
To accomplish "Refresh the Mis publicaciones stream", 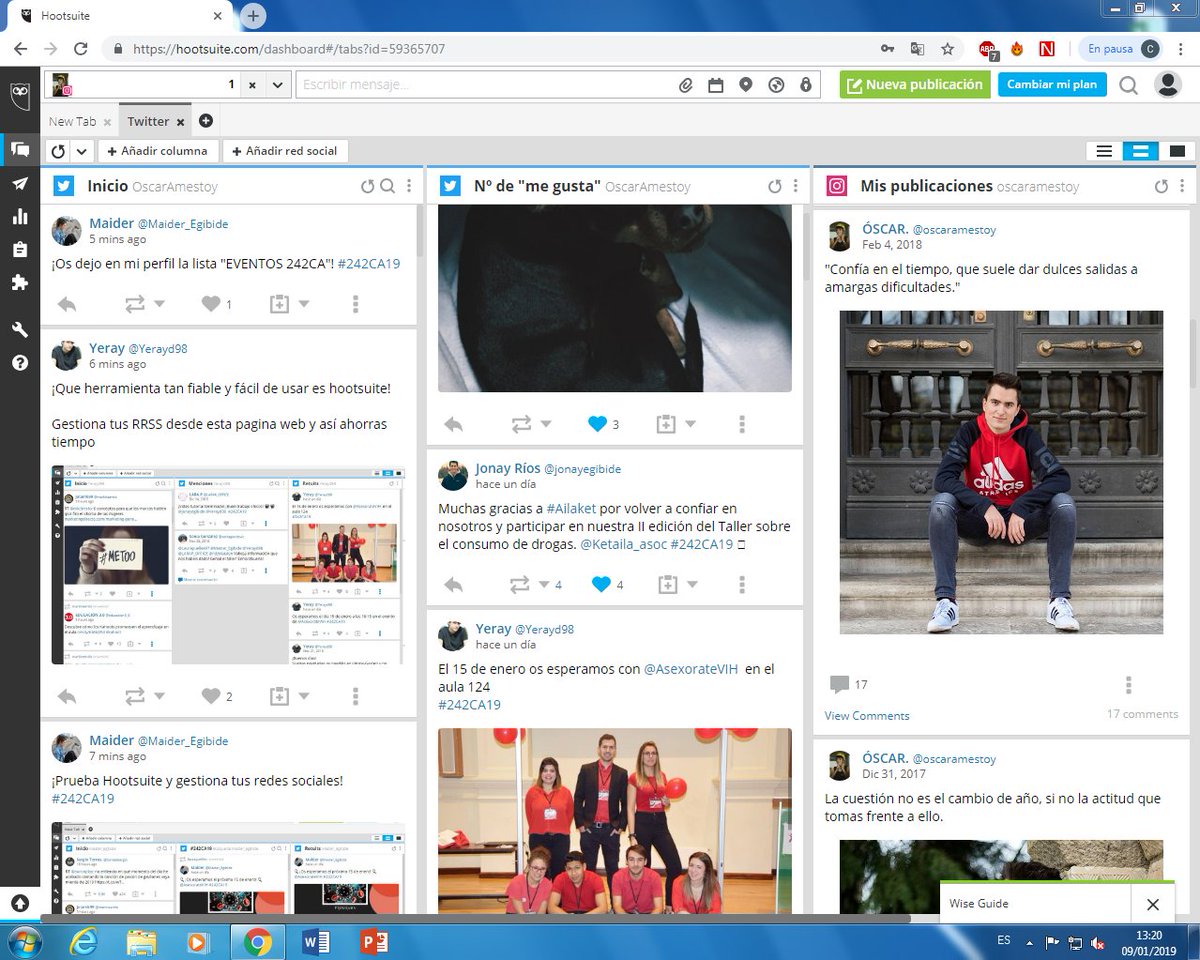I will point(1161,186).
